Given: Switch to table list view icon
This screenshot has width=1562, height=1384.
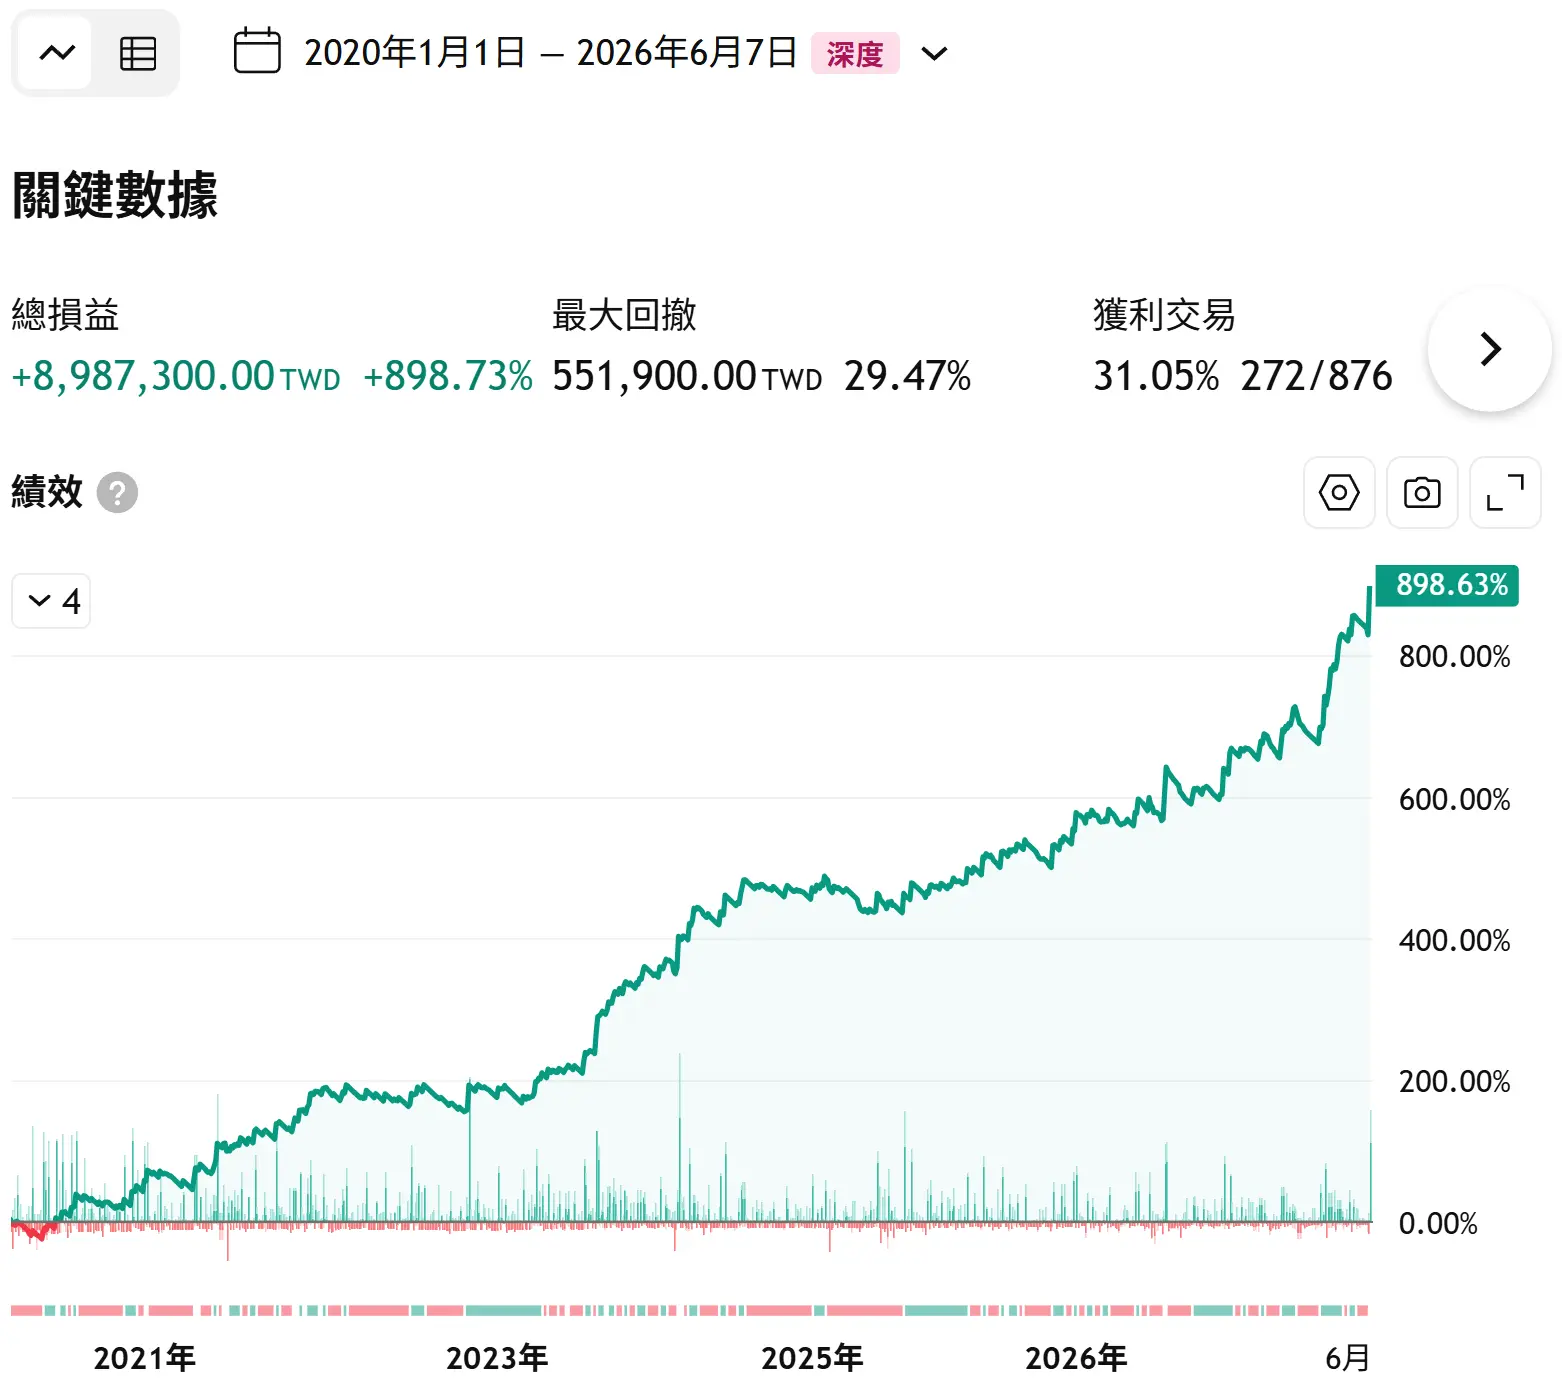Looking at the screenshot, I should click(138, 53).
